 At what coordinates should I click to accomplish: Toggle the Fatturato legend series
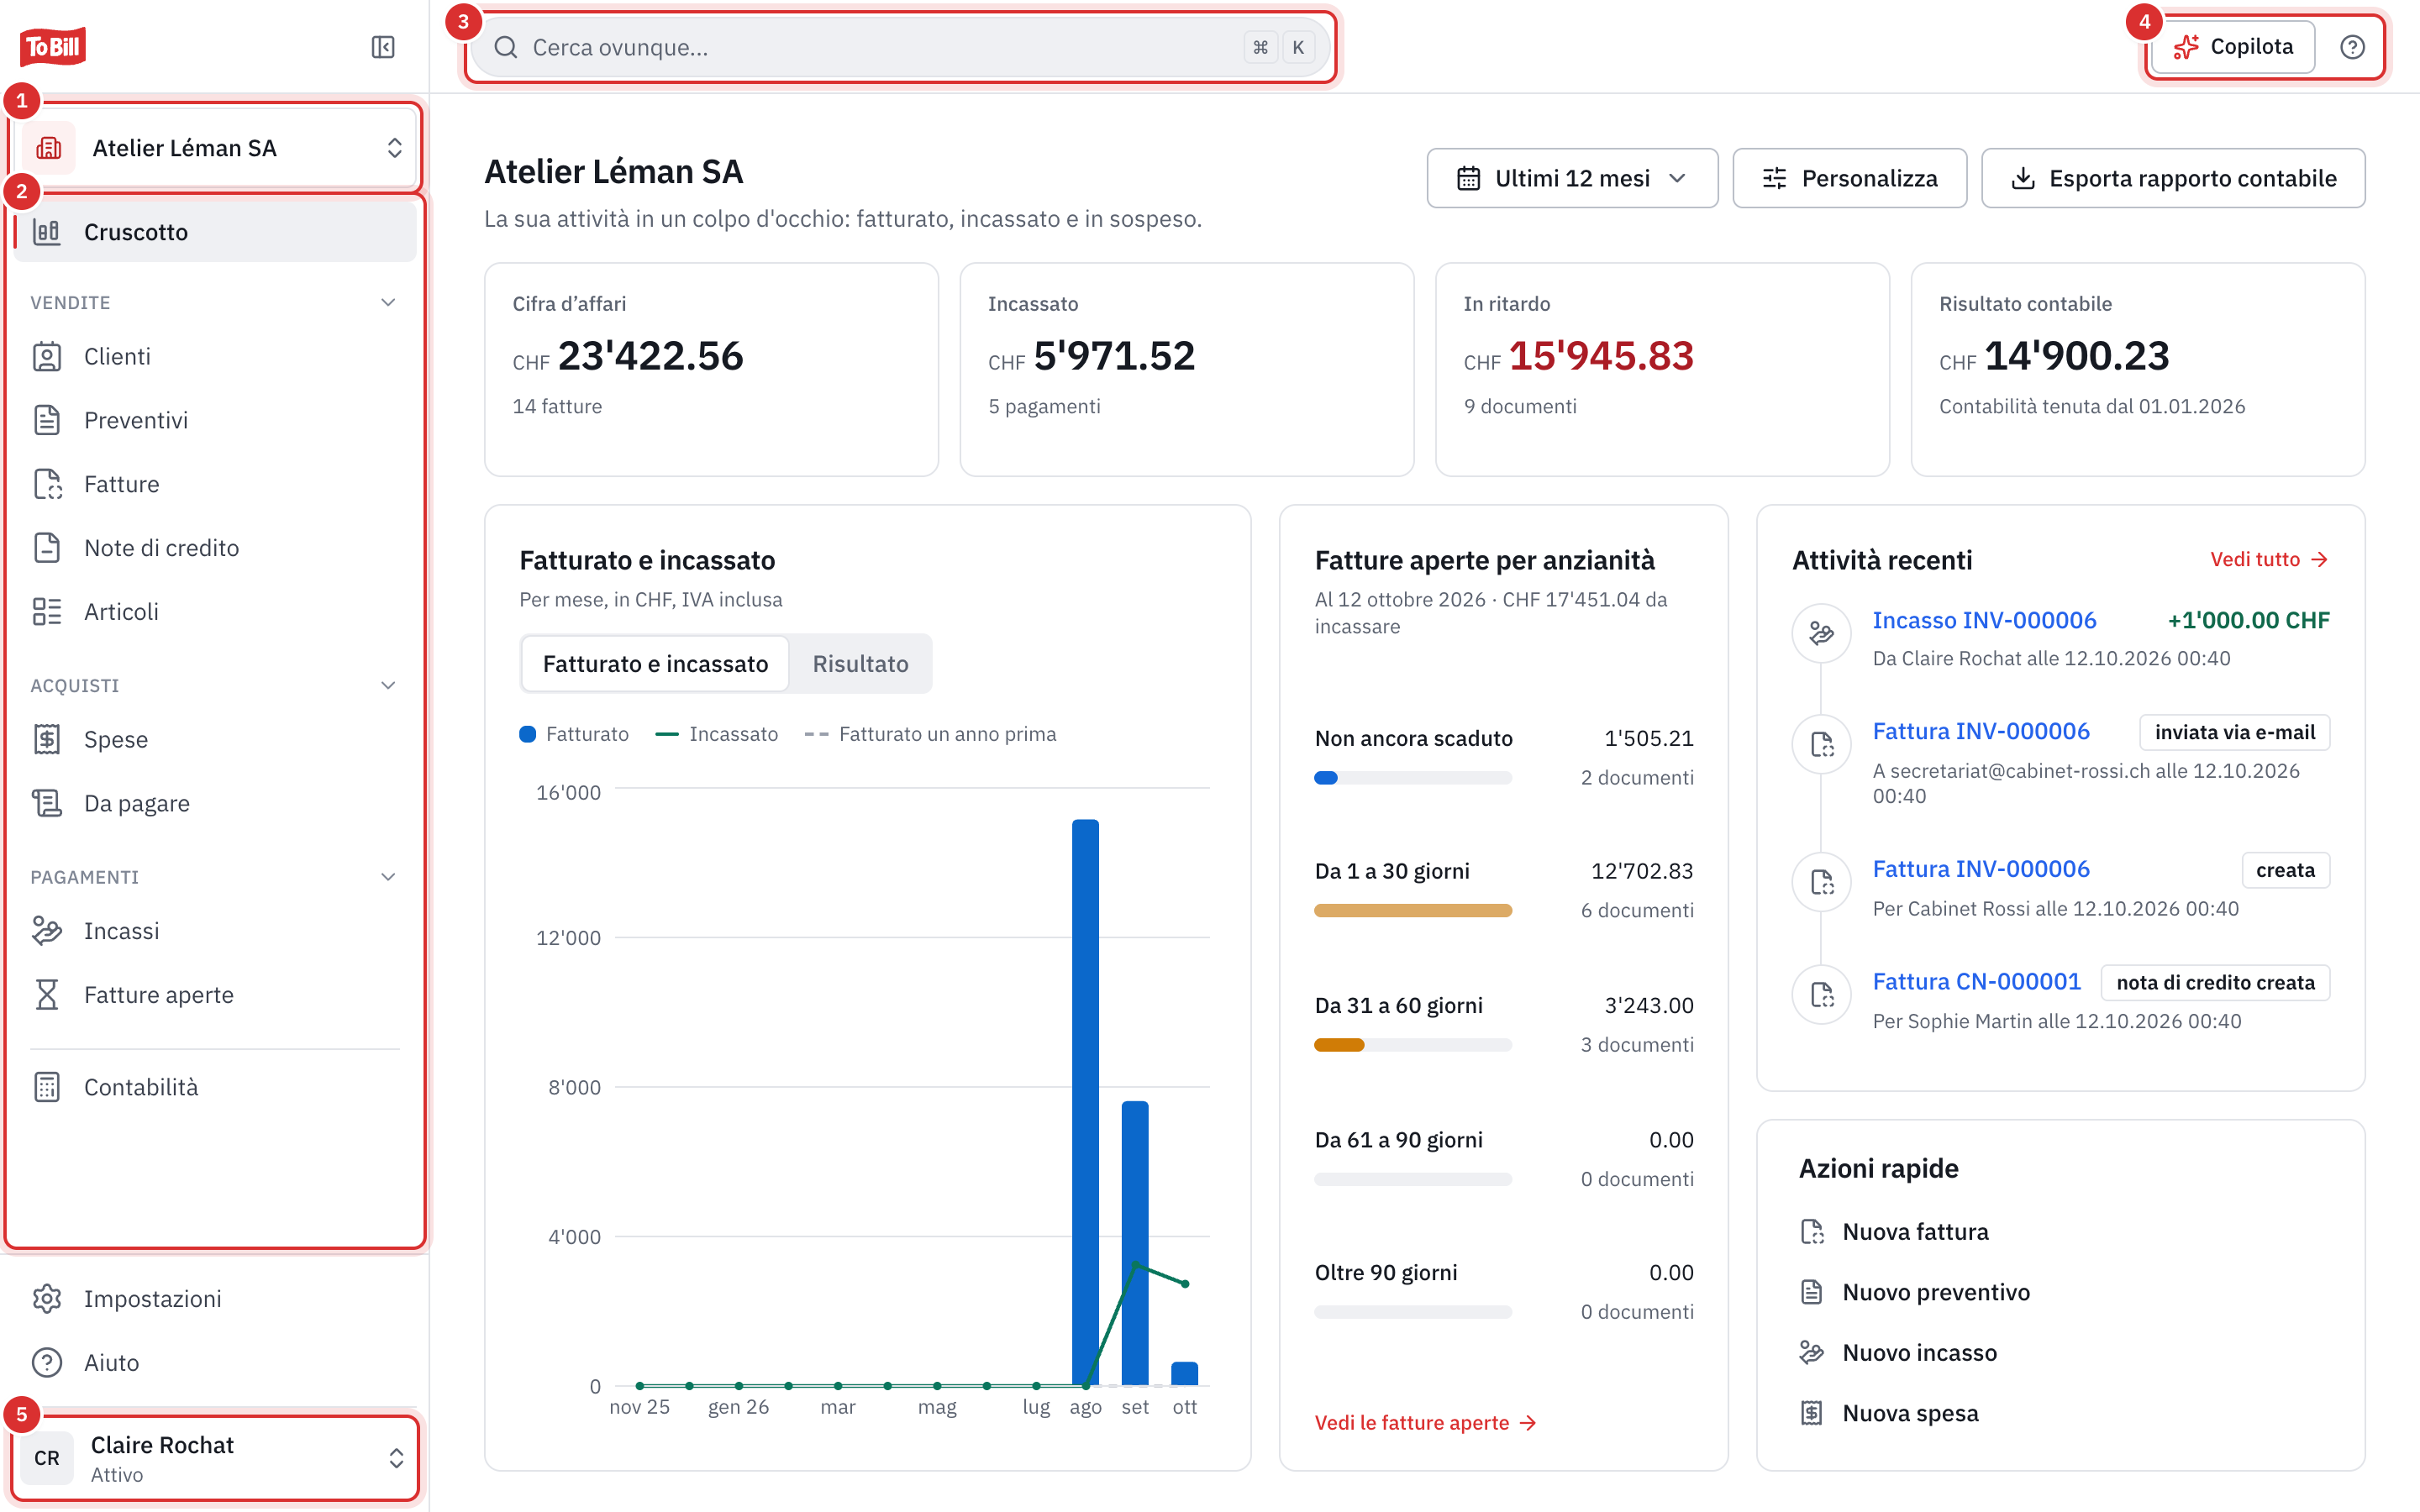point(574,734)
